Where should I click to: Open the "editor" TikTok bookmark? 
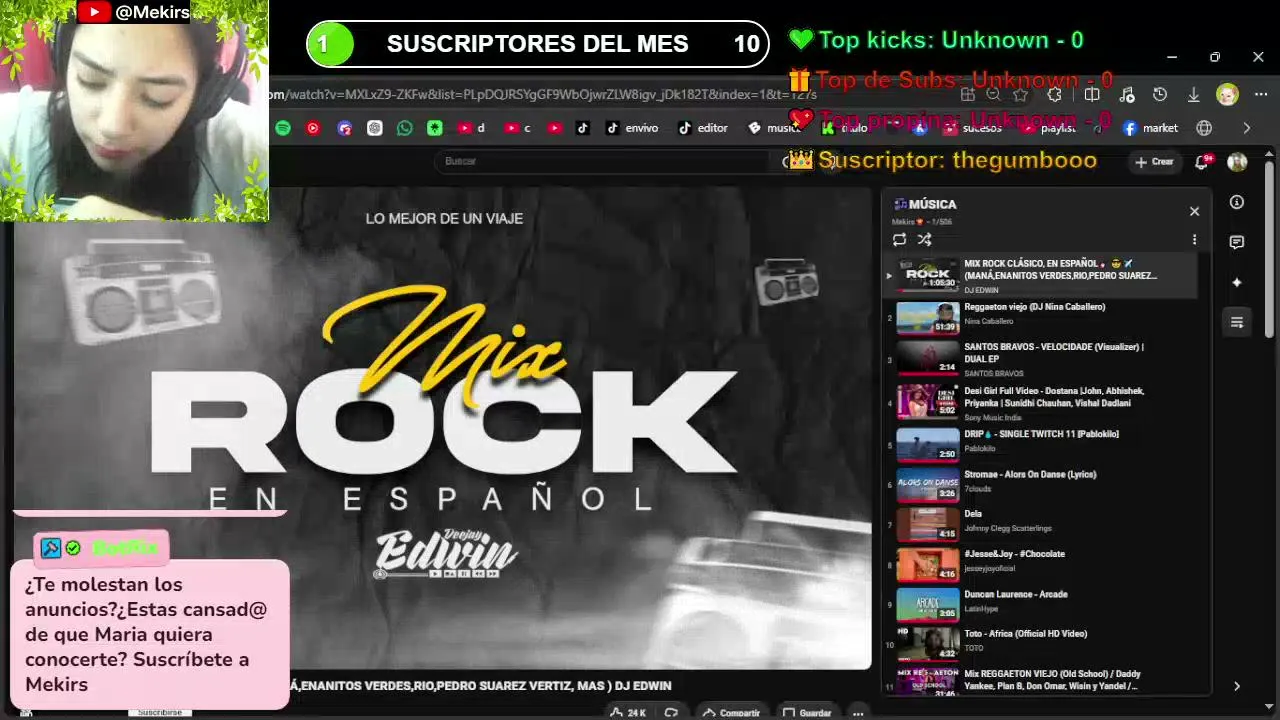(x=703, y=128)
